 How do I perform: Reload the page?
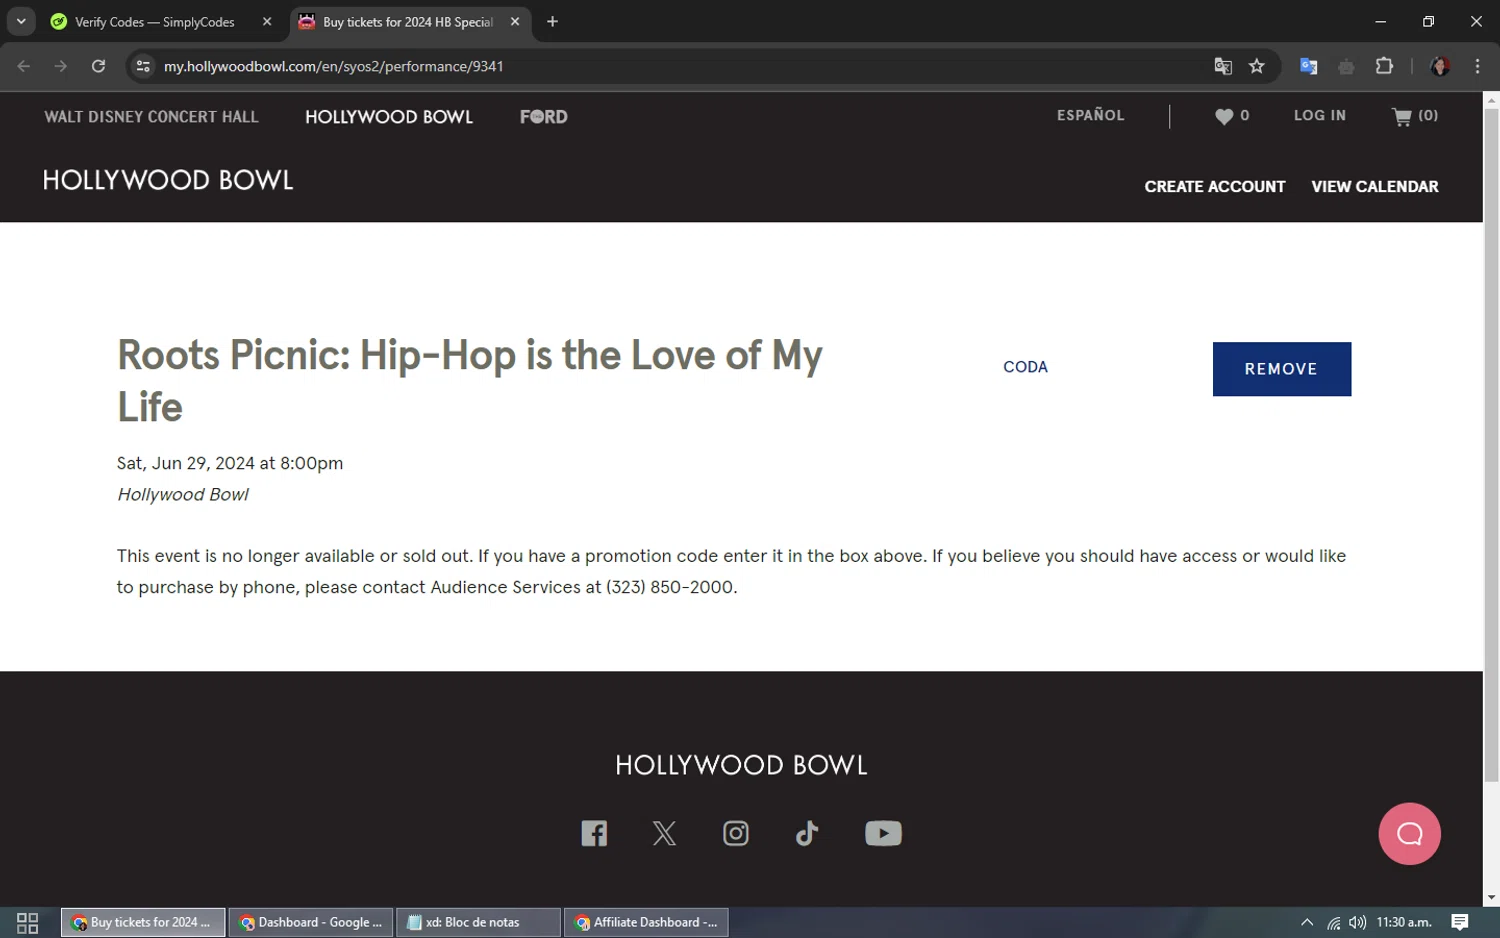(98, 66)
